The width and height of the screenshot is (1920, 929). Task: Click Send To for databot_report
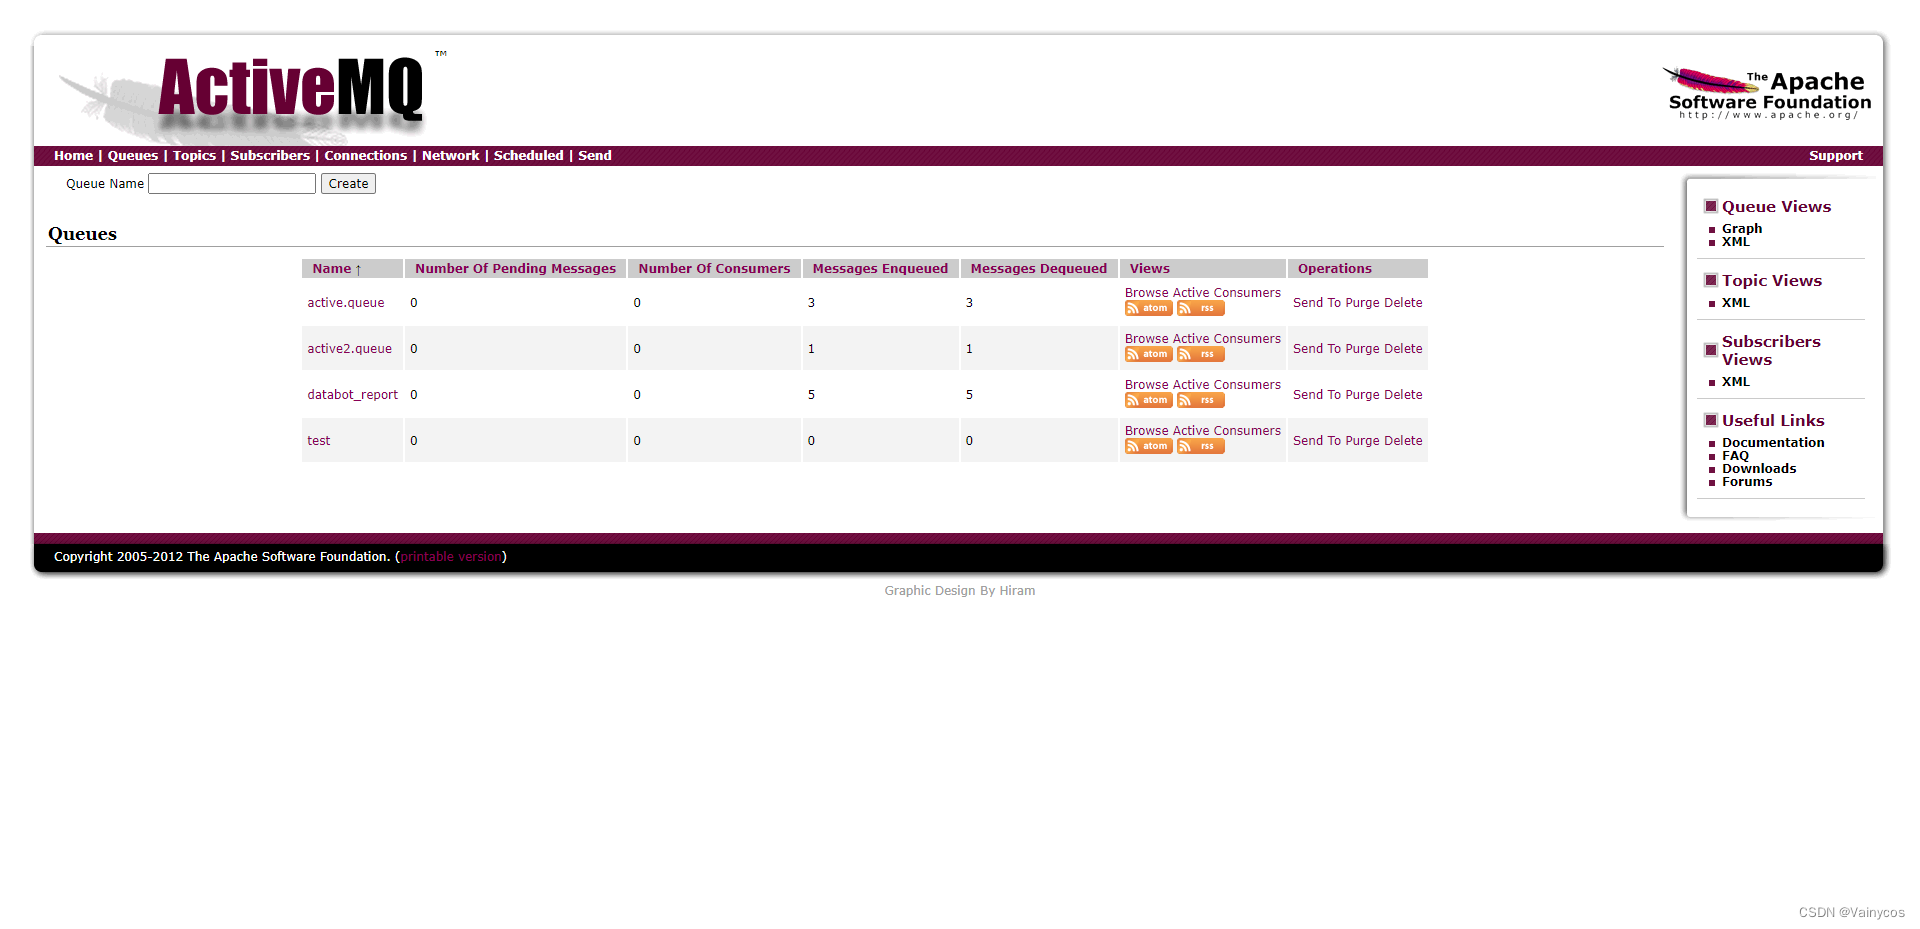coord(1317,395)
